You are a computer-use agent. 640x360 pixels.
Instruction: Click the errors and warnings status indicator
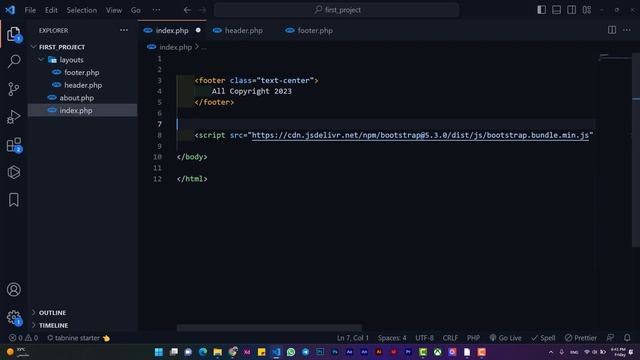pos(23,338)
